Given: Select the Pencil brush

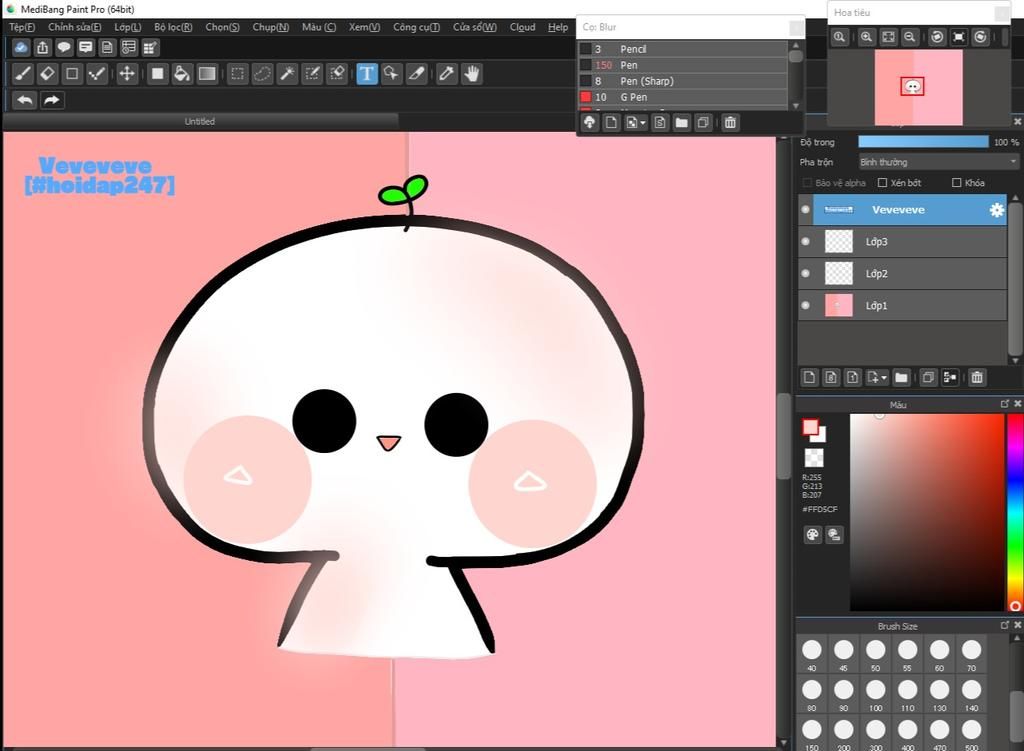Looking at the screenshot, I should [x=682, y=49].
